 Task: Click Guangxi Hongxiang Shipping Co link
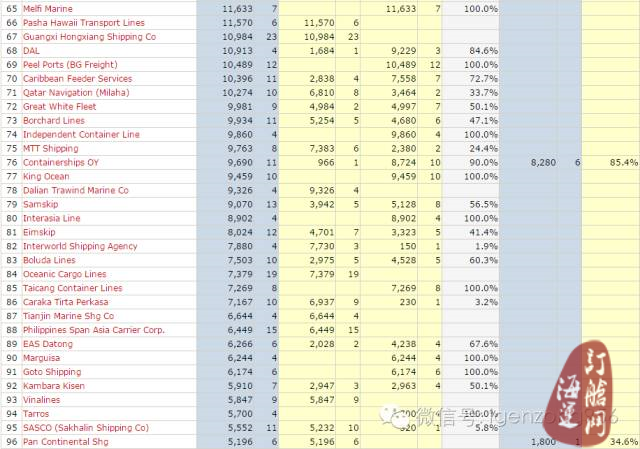89,36
